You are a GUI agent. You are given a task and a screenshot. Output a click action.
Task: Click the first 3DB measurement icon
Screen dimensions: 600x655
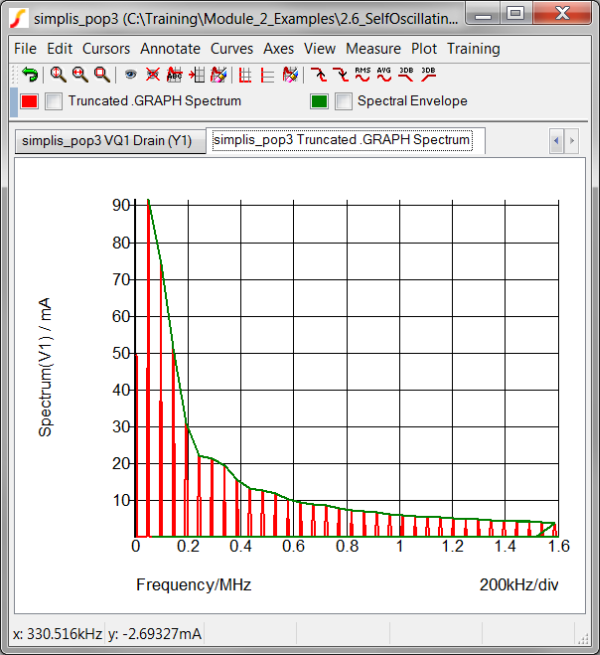[406, 75]
